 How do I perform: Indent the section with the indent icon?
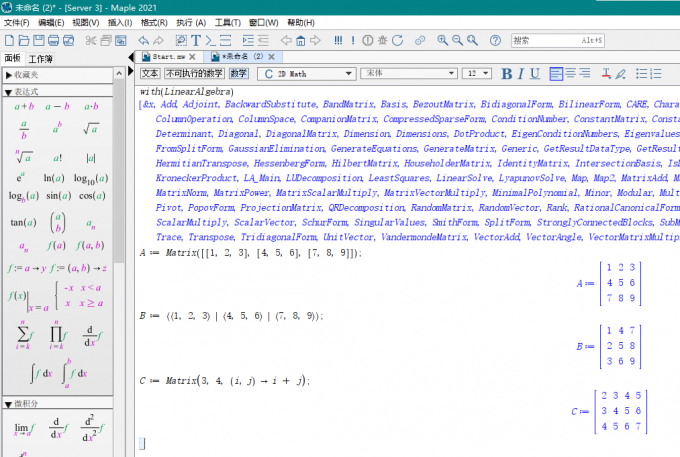(248, 40)
